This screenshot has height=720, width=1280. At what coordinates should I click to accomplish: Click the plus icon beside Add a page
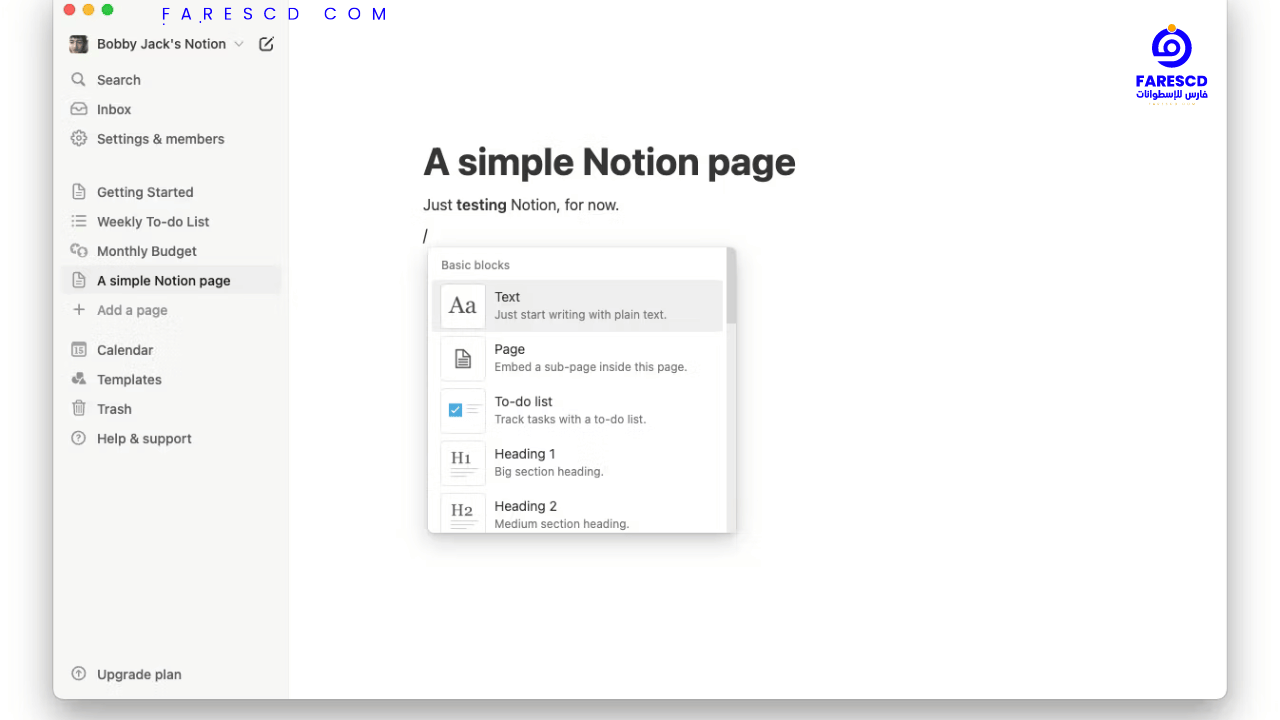pos(79,310)
